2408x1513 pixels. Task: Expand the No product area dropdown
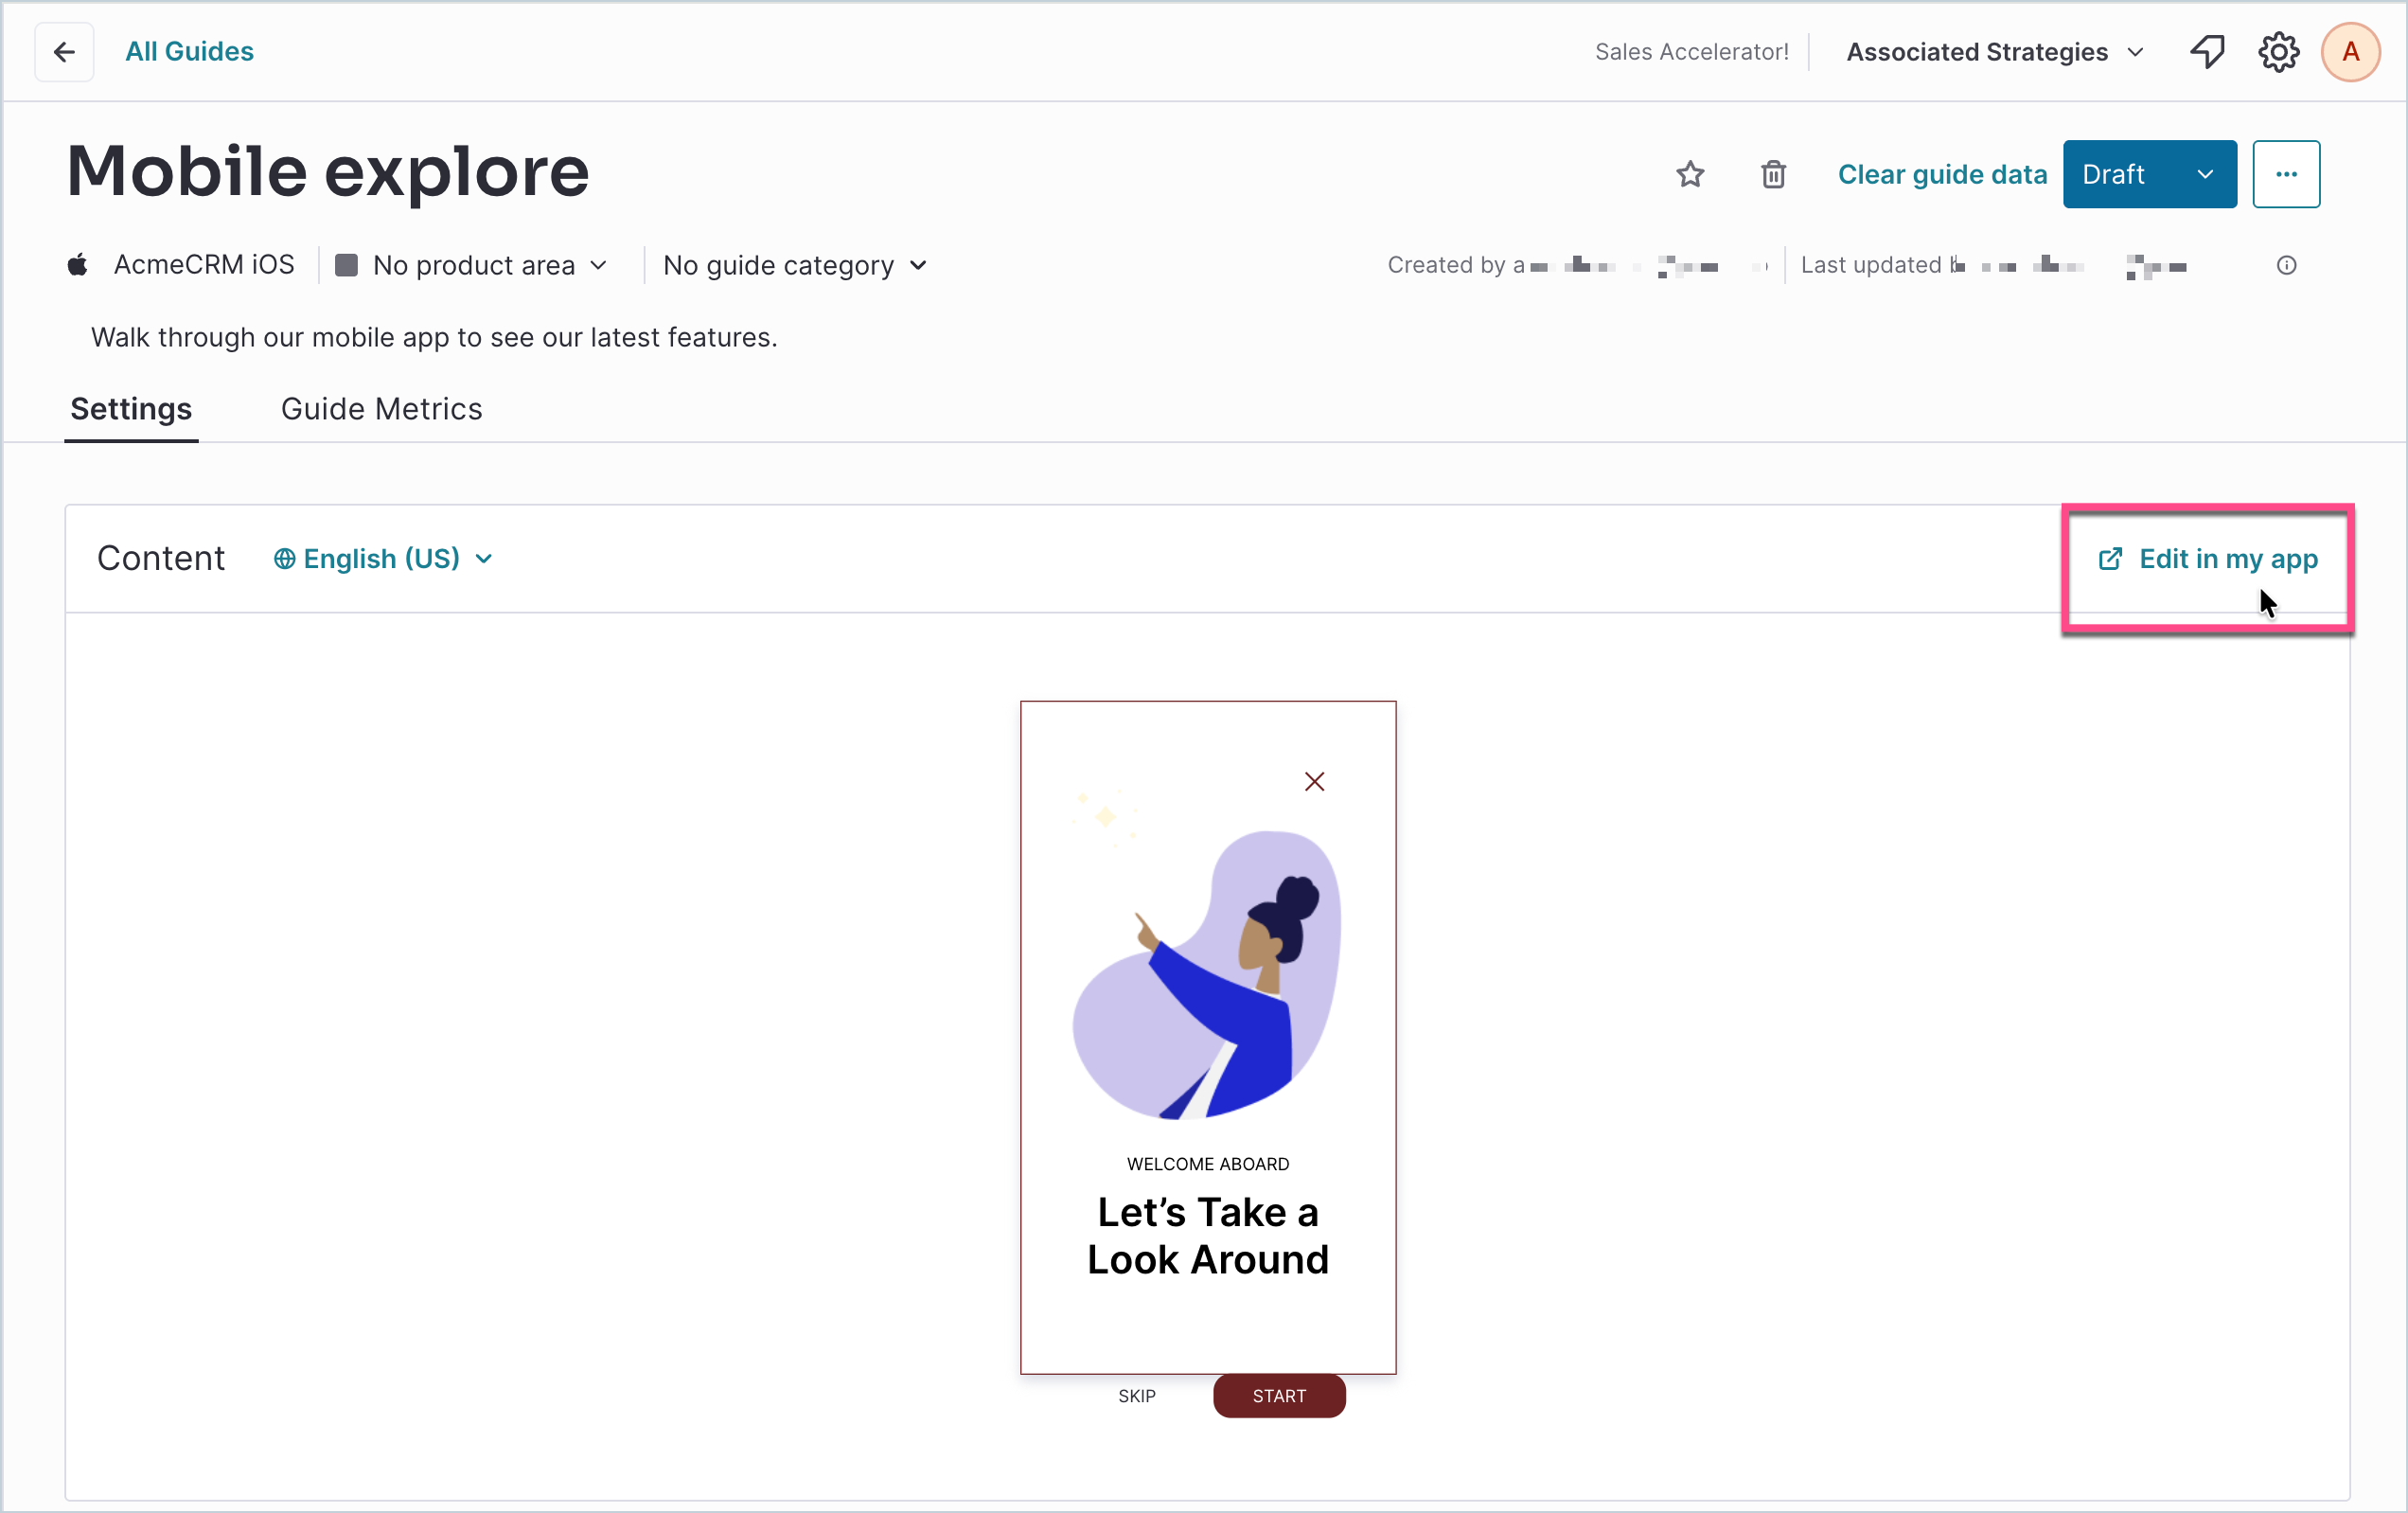(473, 265)
